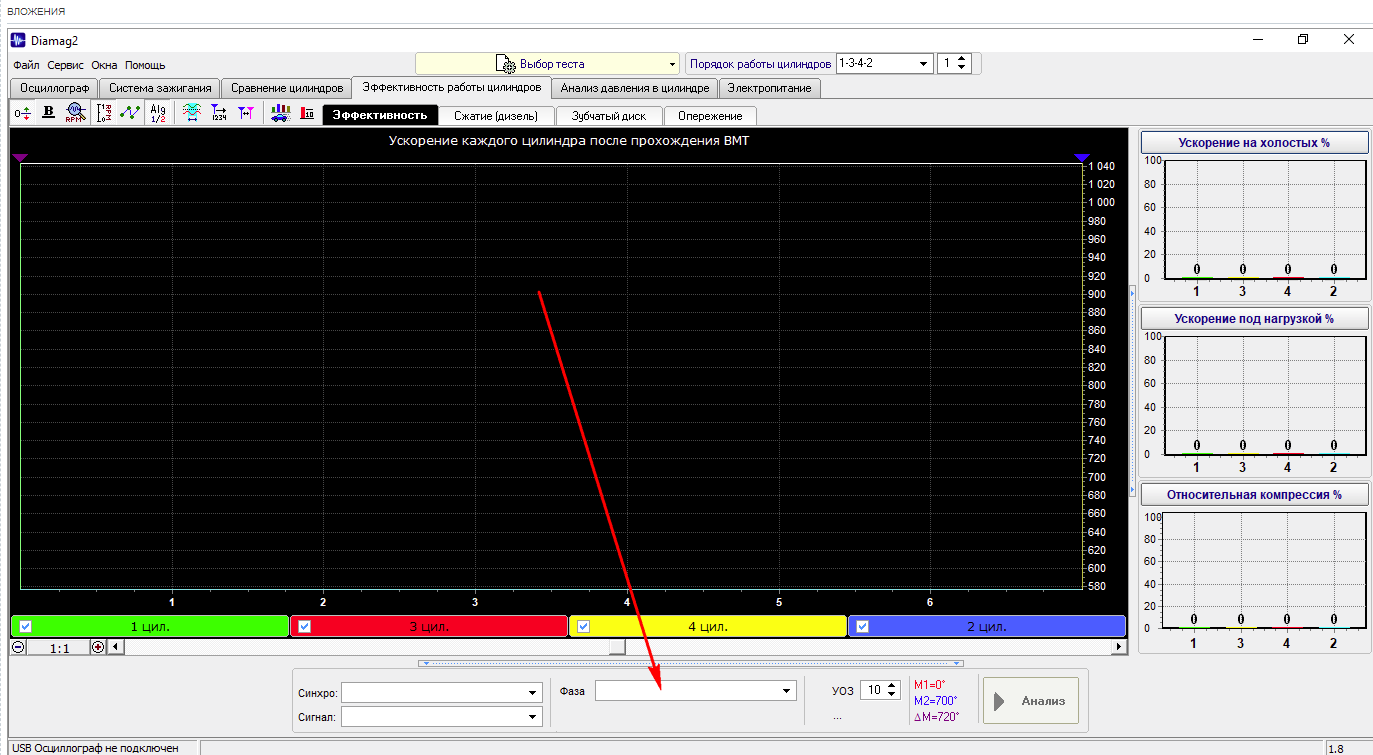The image size is (1373, 755).
Task: Open the cylinder firing order 1-3-4-2 dropdown
Action: pos(884,63)
